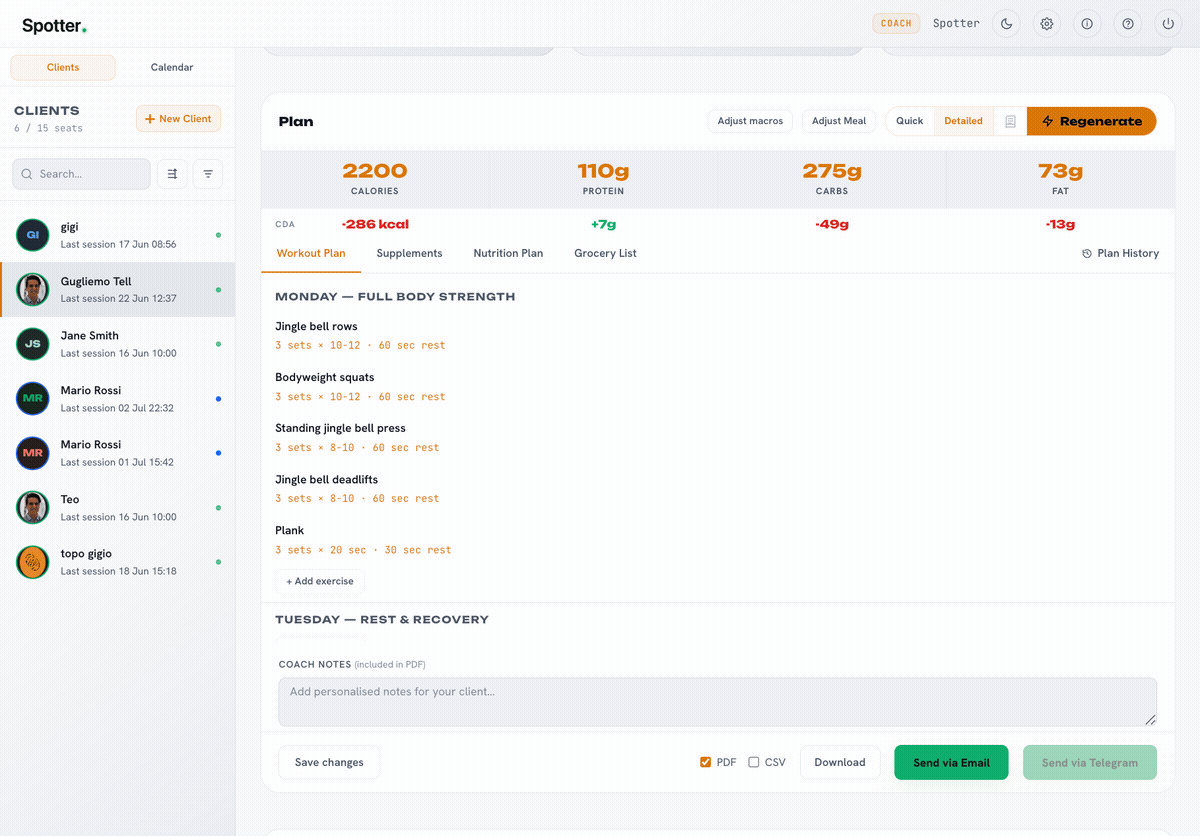The width and height of the screenshot is (1200, 836).
Task: Switch to Quick plan mode
Action: (x=910, y=121)
